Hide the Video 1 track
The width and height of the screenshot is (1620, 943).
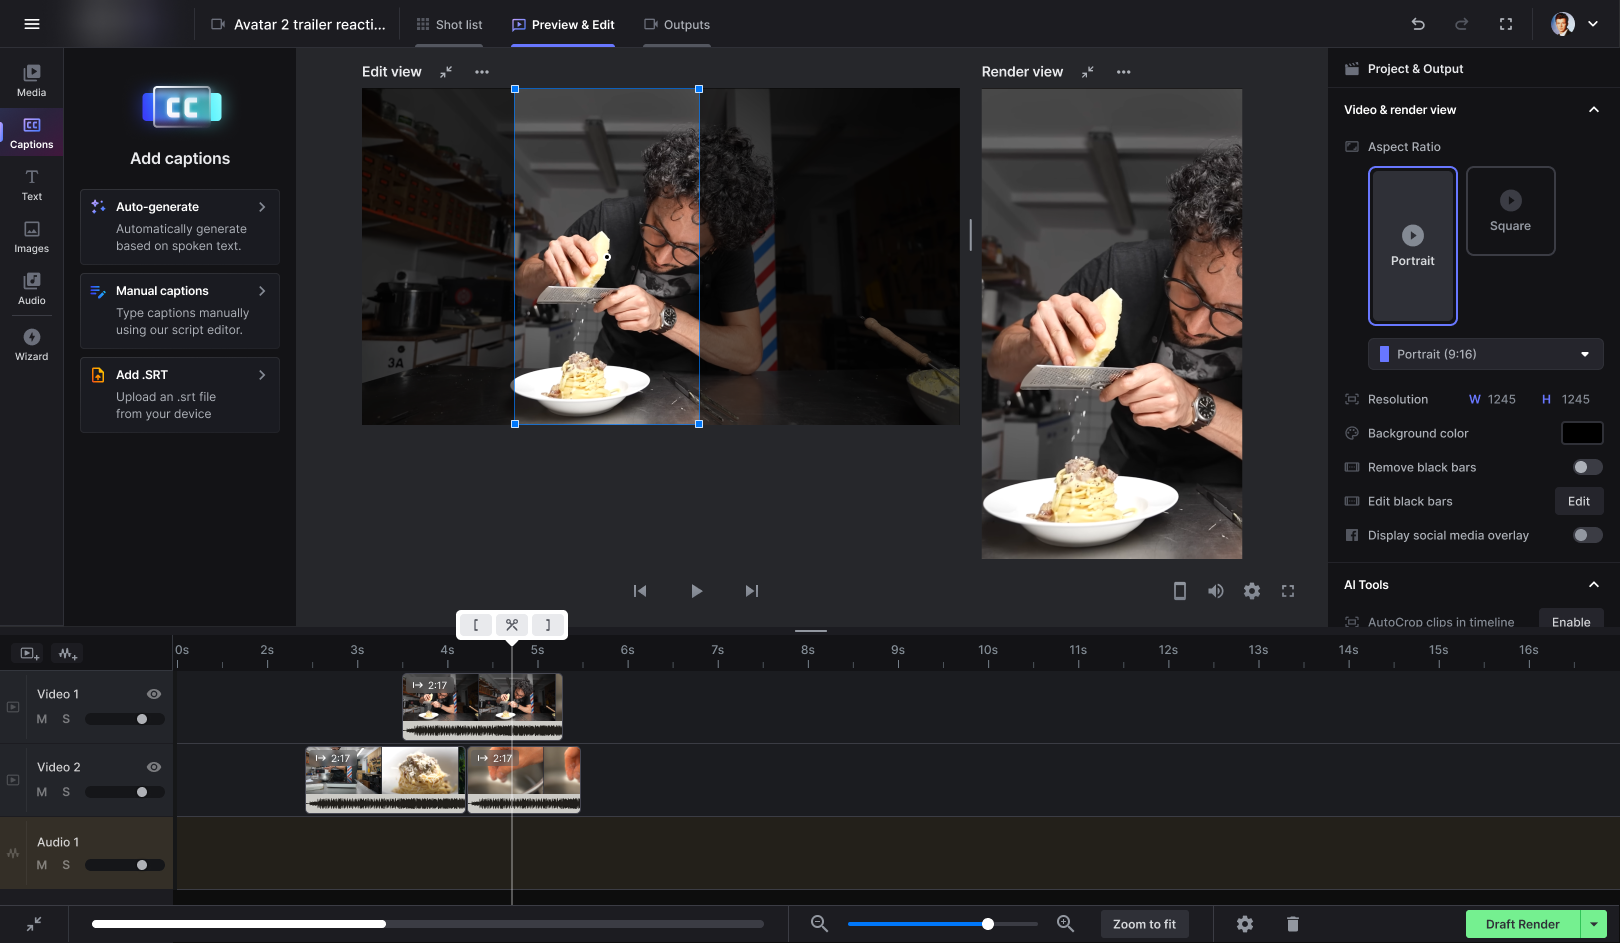(154, 694)
